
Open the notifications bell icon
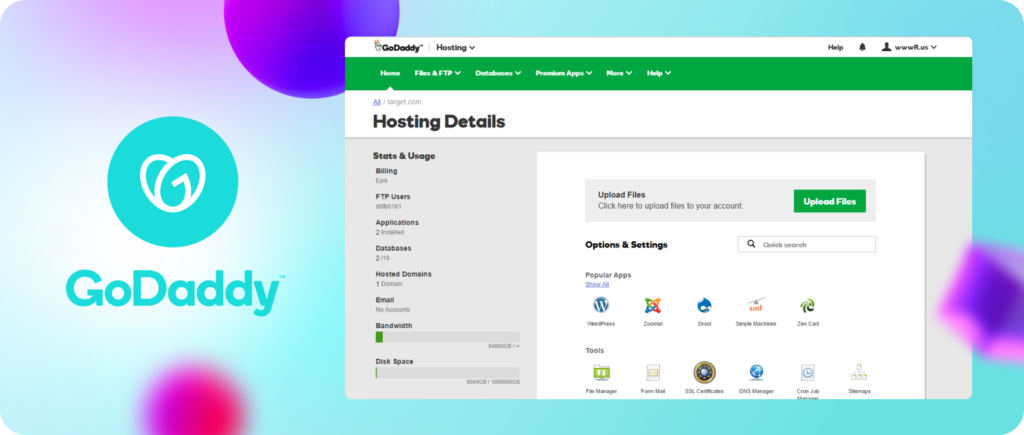point(862,47)
